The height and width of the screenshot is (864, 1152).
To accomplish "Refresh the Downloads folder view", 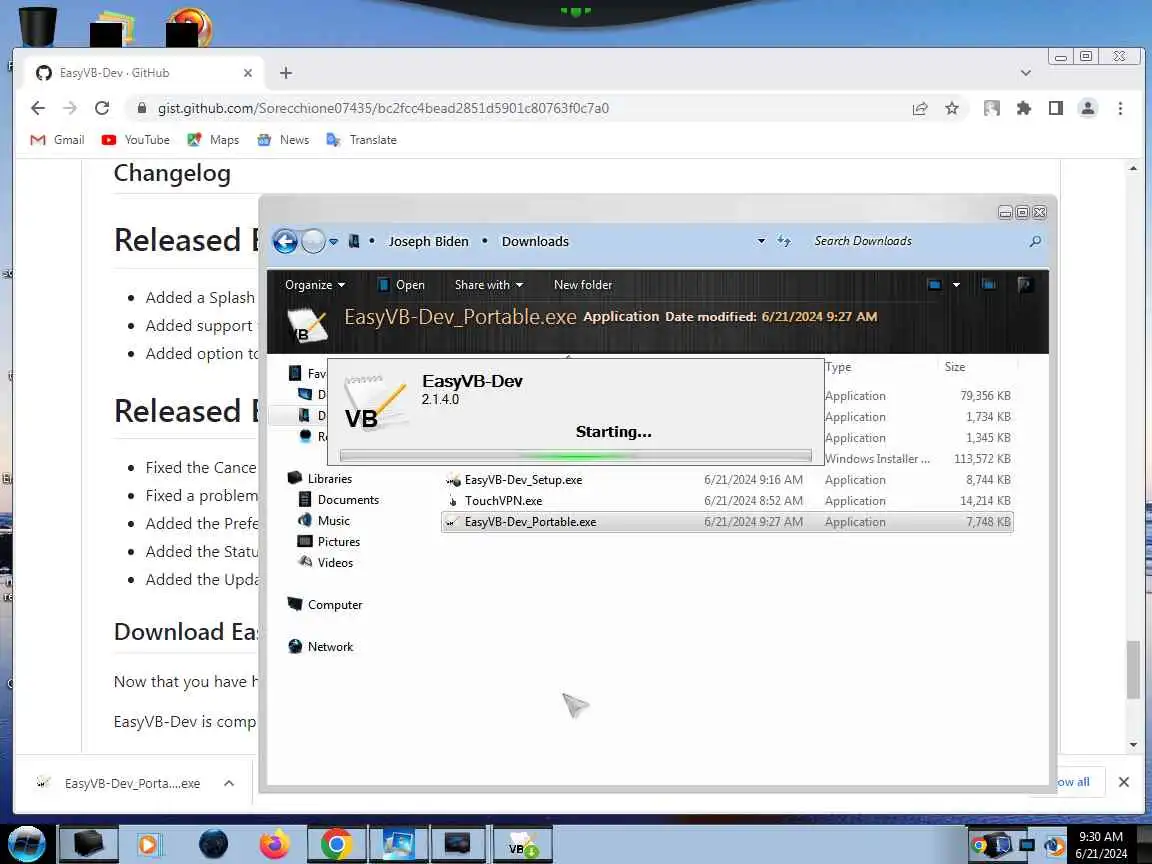I will [784, 241].
